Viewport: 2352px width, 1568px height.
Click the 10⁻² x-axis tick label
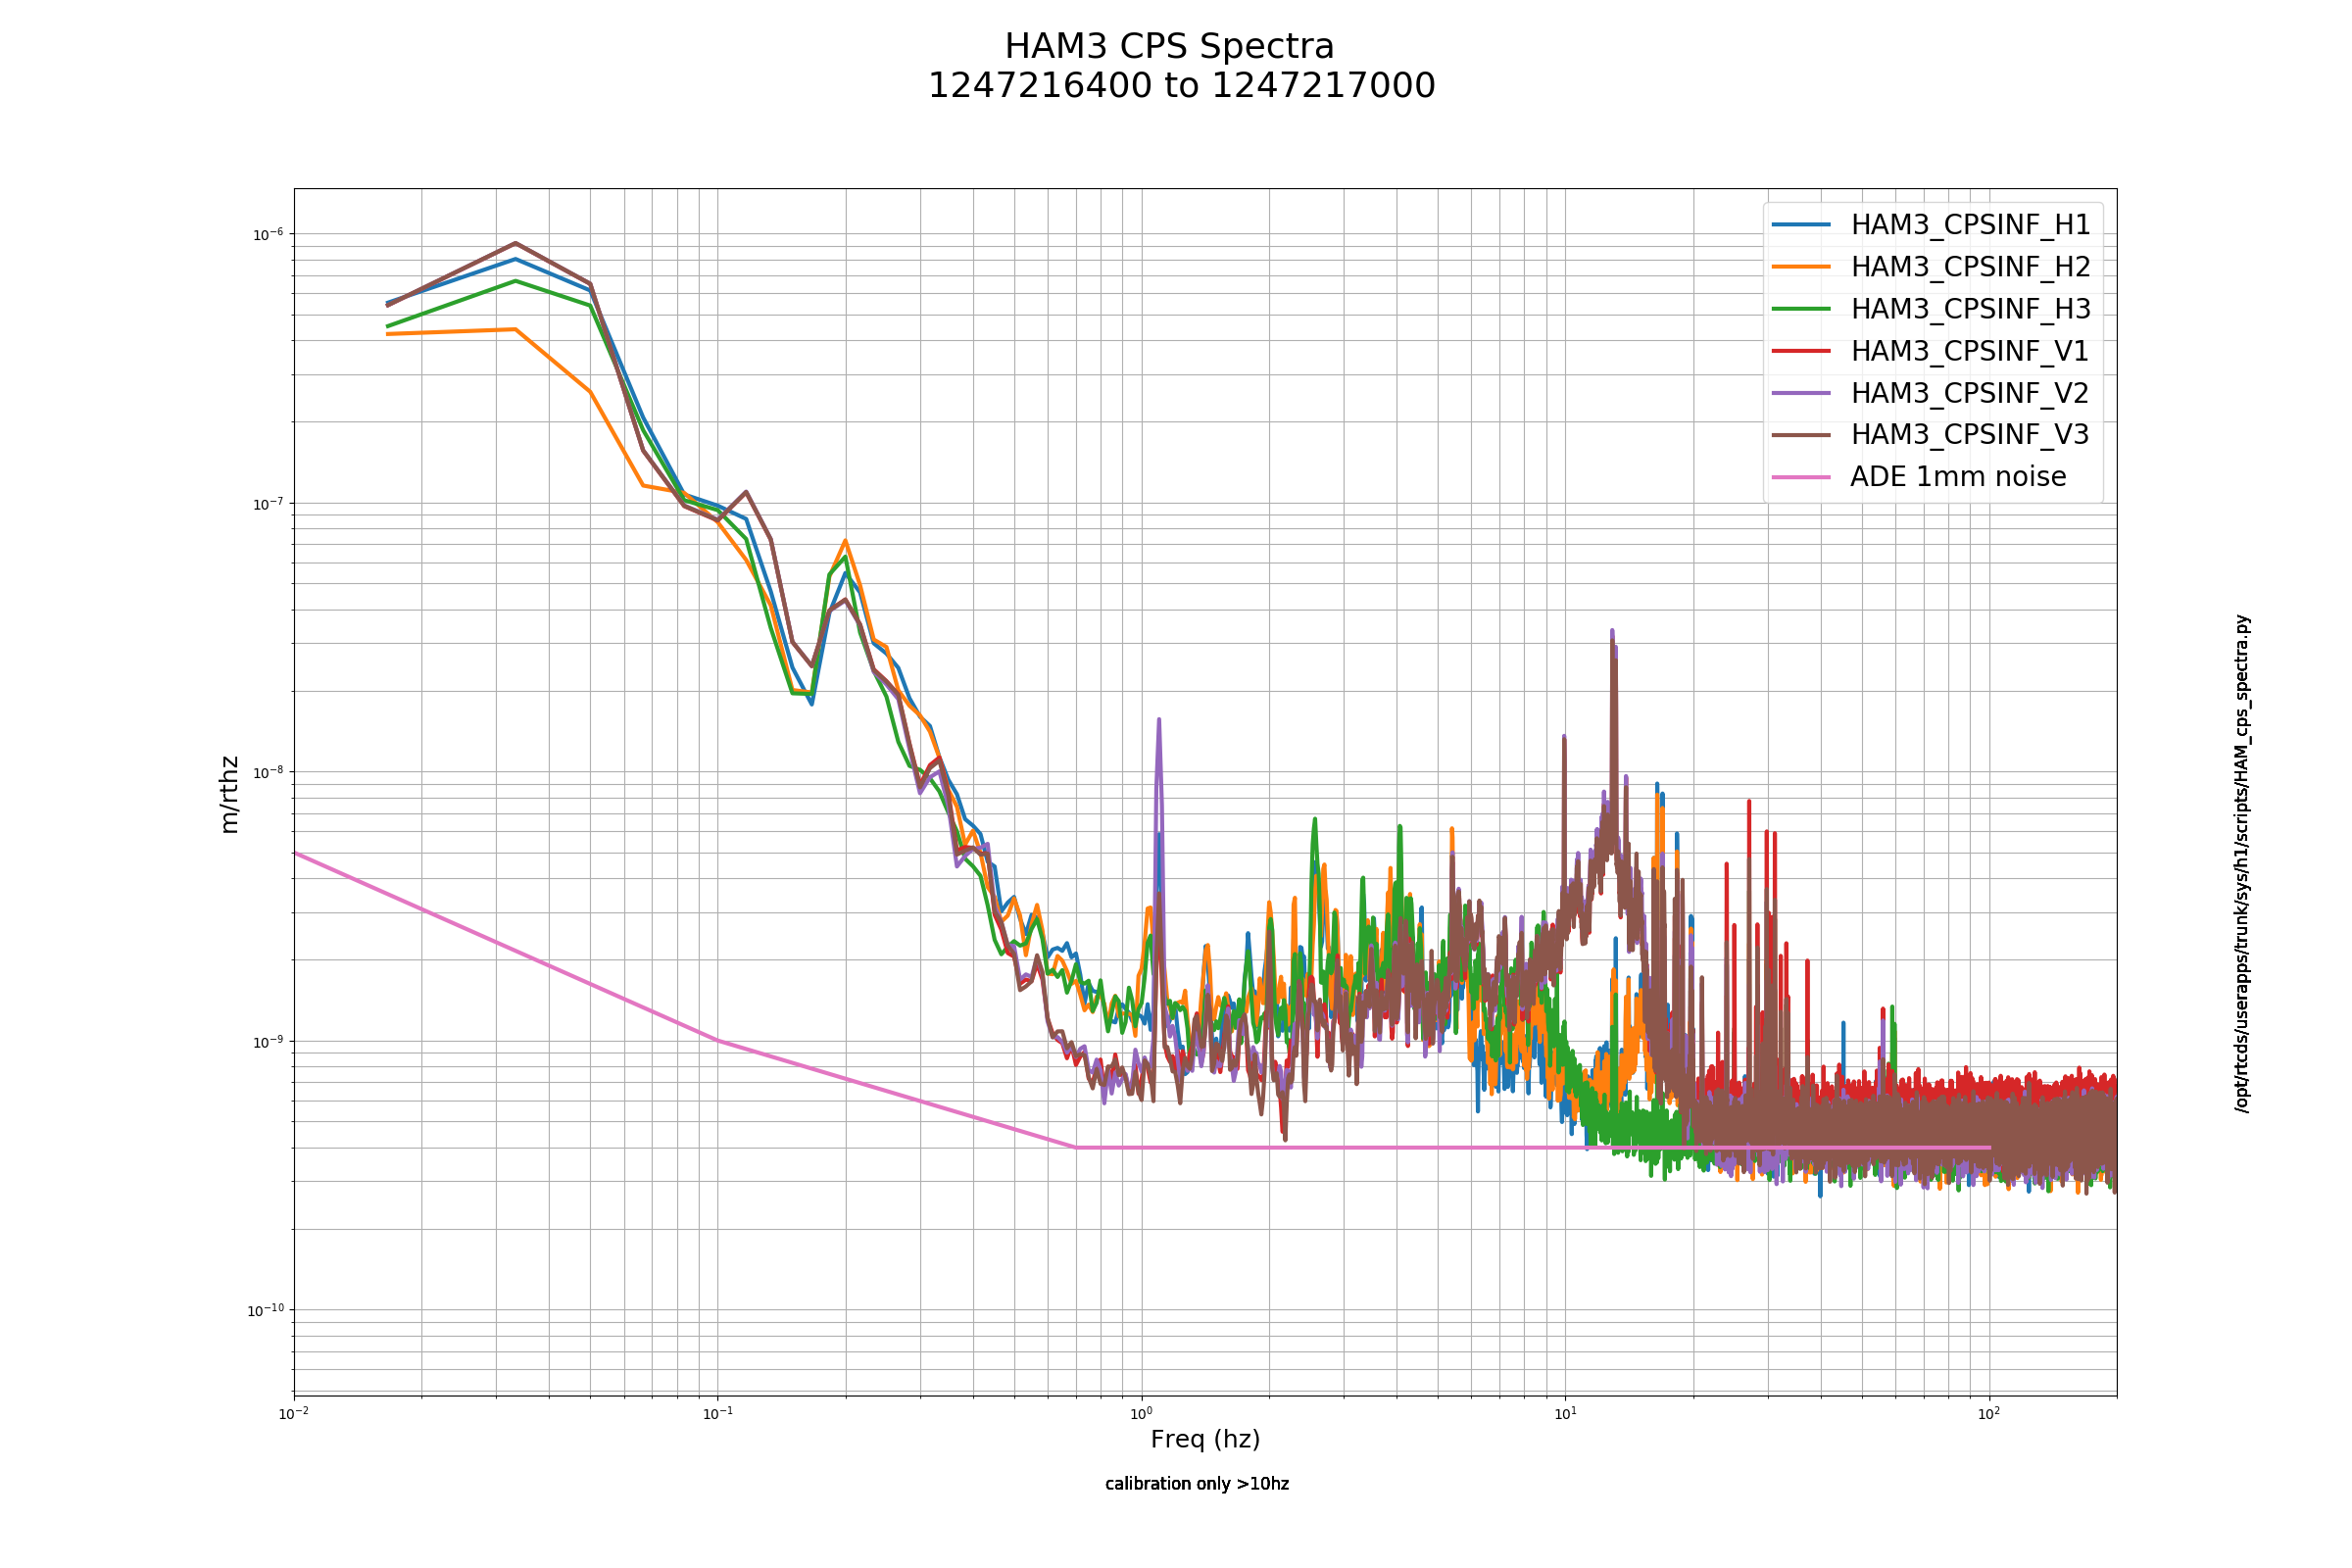[294, 1413]
